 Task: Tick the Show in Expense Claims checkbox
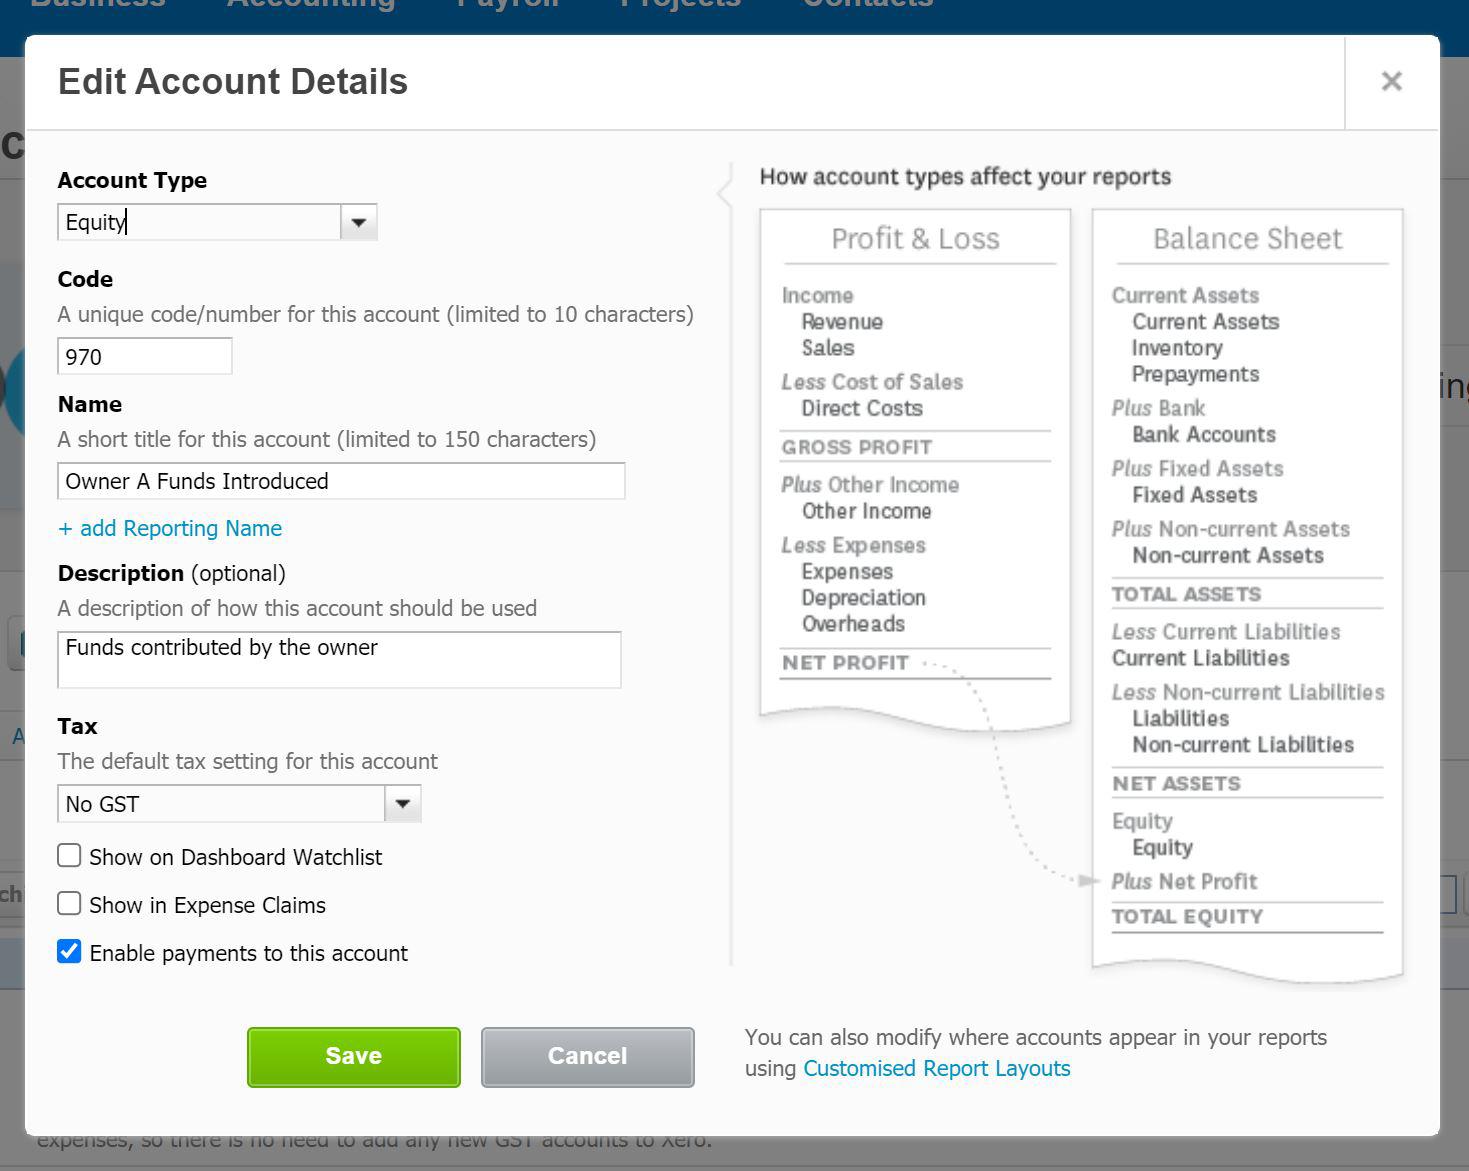tap(69, 904)
